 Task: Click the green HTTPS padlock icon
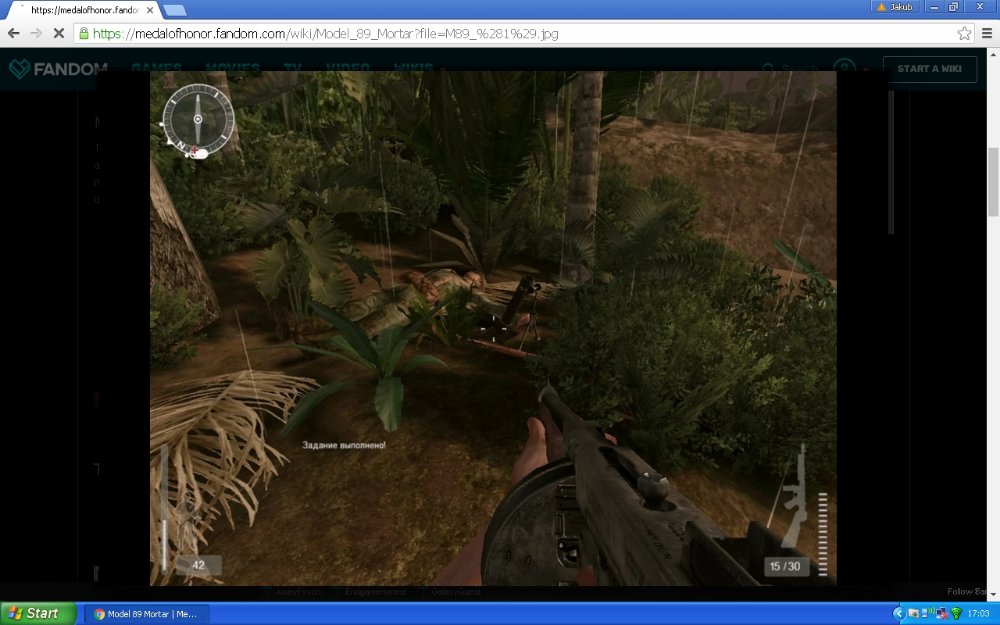(x=84, y=33)
